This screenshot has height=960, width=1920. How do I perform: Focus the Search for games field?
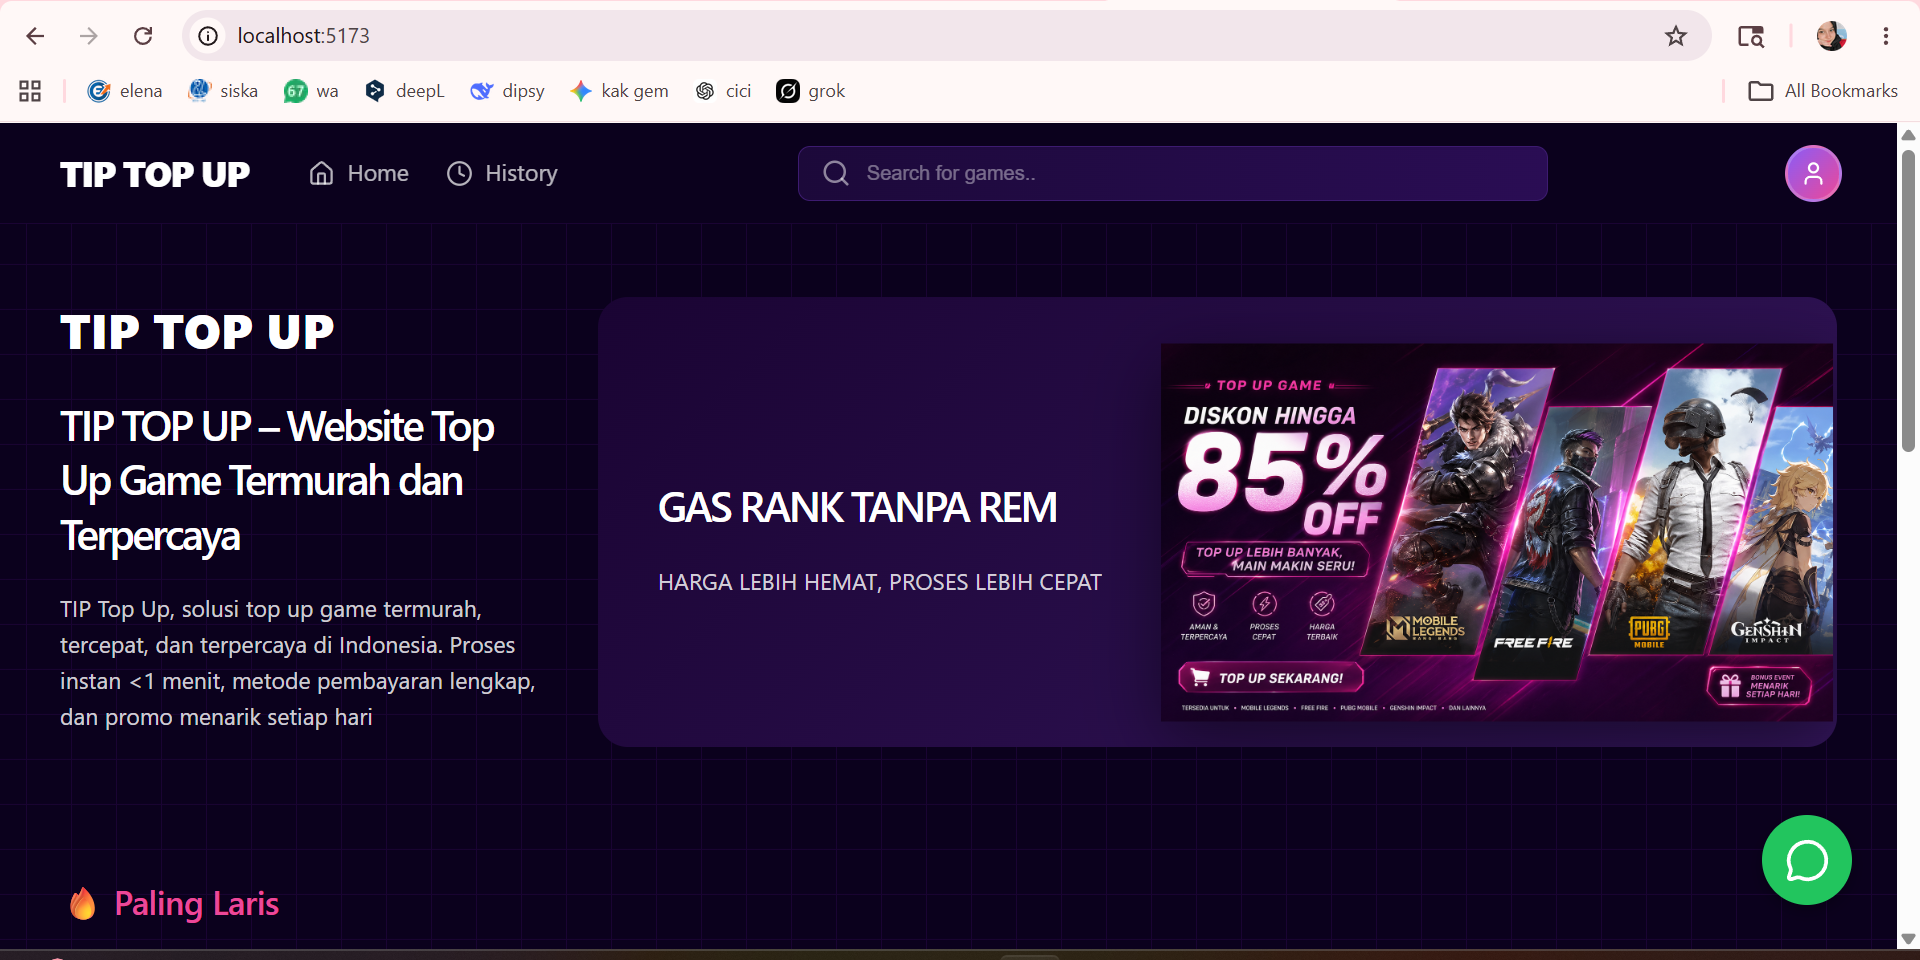tap(1173, 174)
